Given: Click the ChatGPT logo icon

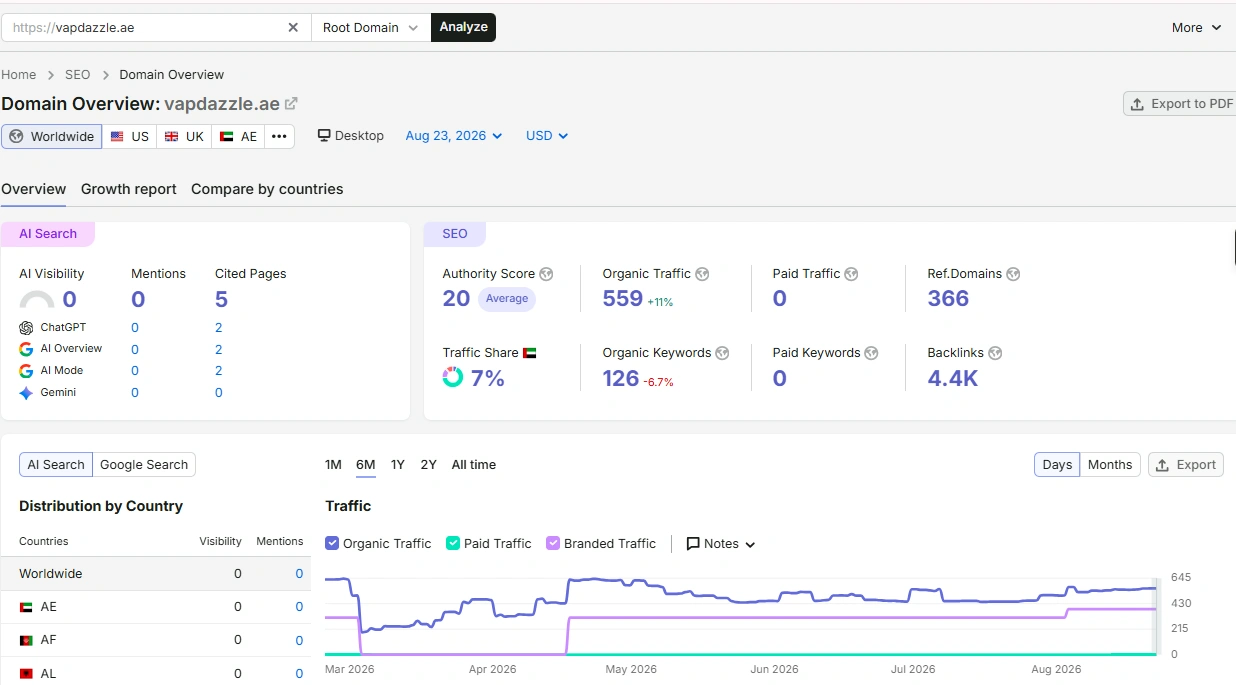Looking at the screenshot, I should 26,328.
